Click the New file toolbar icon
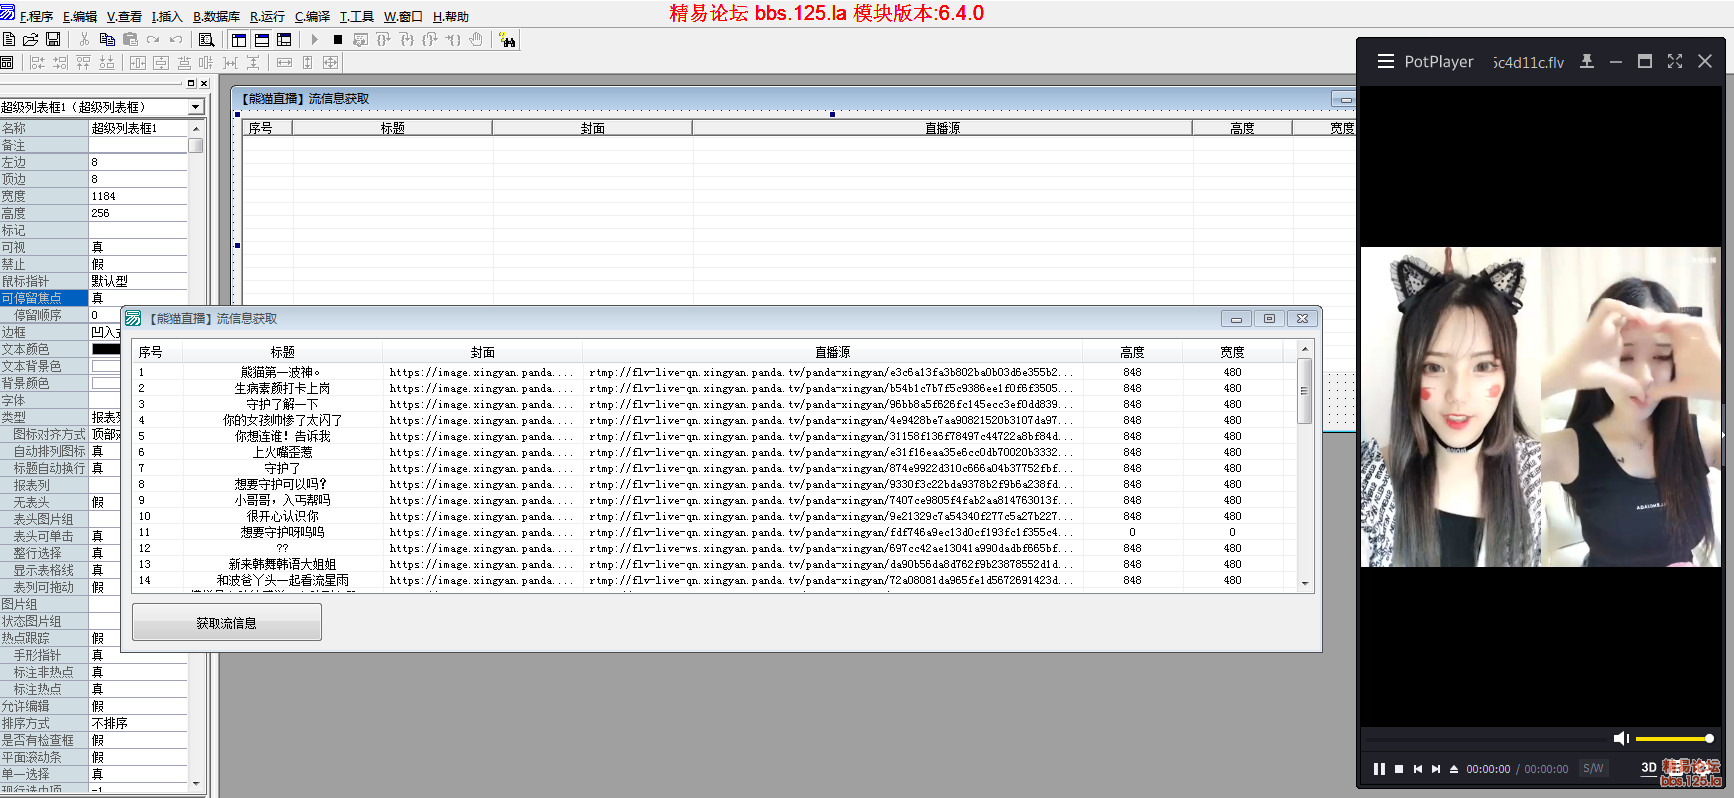This screenshot has width=1734, height=798. (x=9, y=40)
